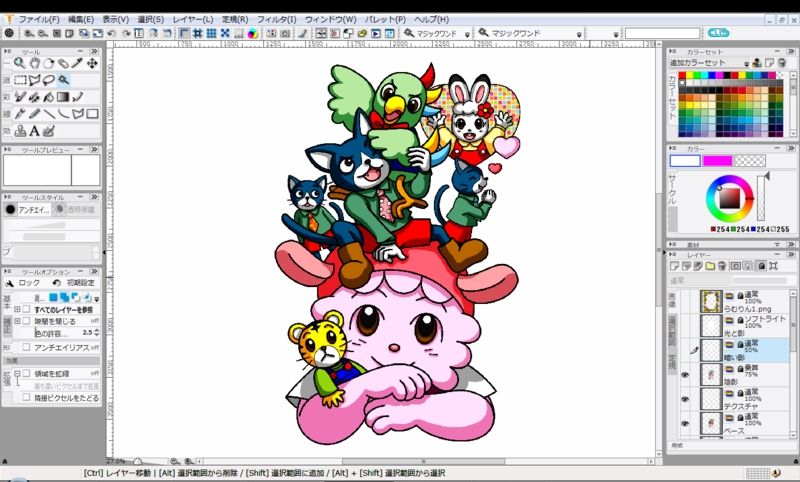Expand the ツール panel double-arrow button
This screenshot has height=482, width=800.
point(94,51)
